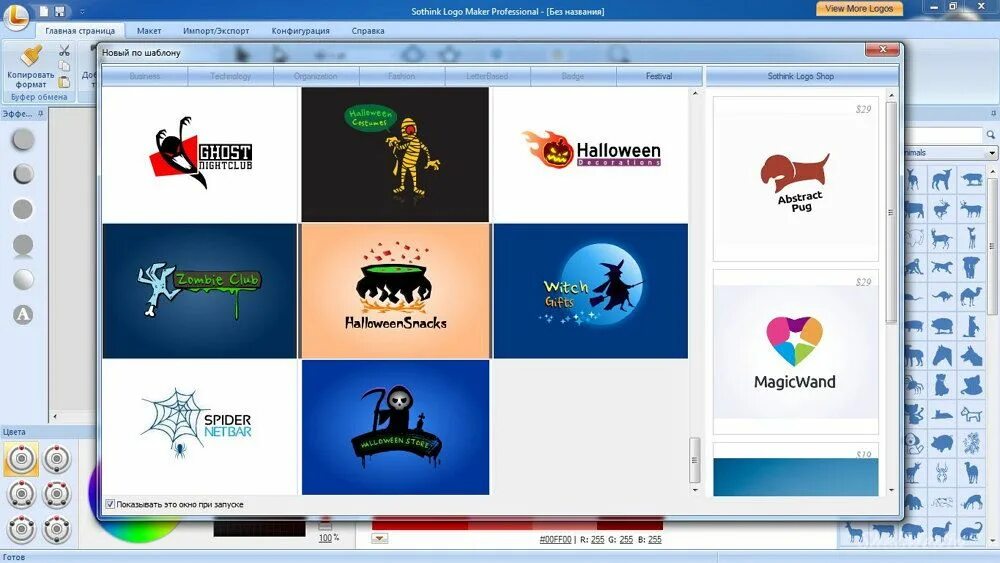Select the highlighted first color scheme dial
The height and width of the screenshot is (563, 1000).
(x=21, y=459)
